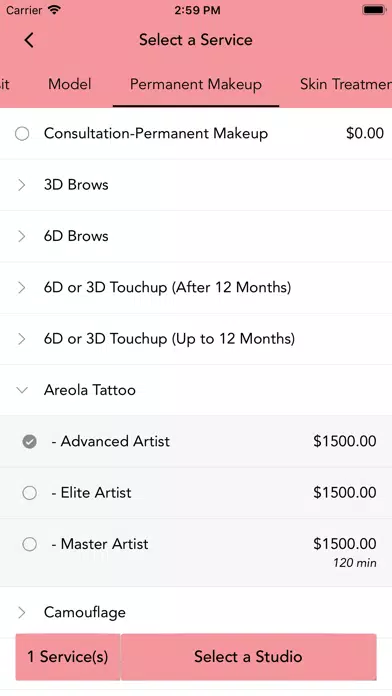Tap the battery icon in status bar
The image size is (392, 696).
pyautogui.click(x=374, y=10)
